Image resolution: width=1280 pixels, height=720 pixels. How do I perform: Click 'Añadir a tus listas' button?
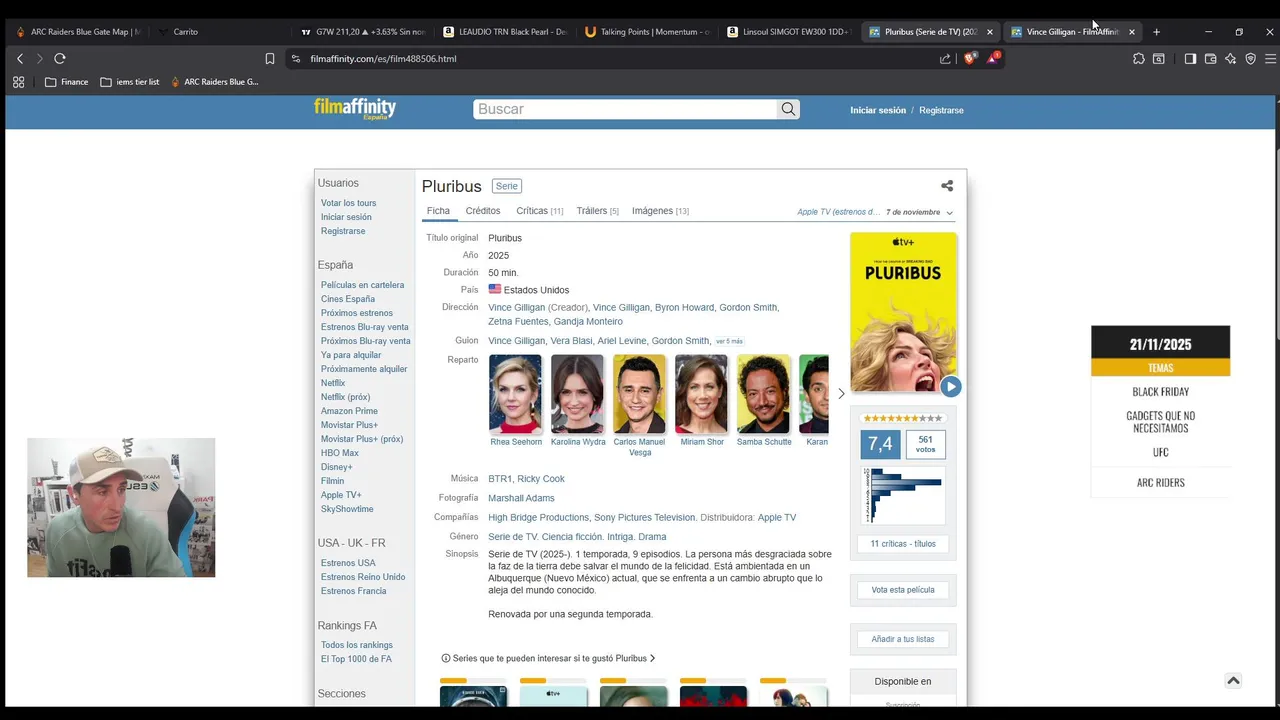[903, 639]
